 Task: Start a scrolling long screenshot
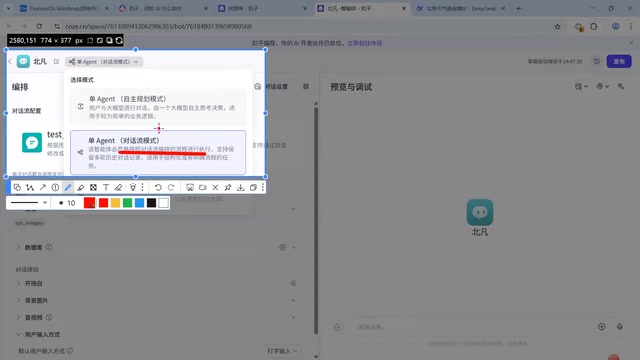pyautogui.click(x=190, y=187)
